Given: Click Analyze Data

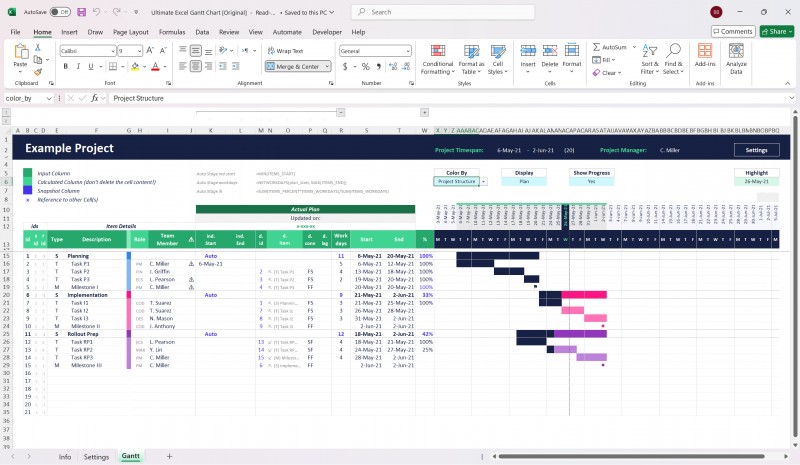Looking at the screenshot, I should tap(736, 59).
